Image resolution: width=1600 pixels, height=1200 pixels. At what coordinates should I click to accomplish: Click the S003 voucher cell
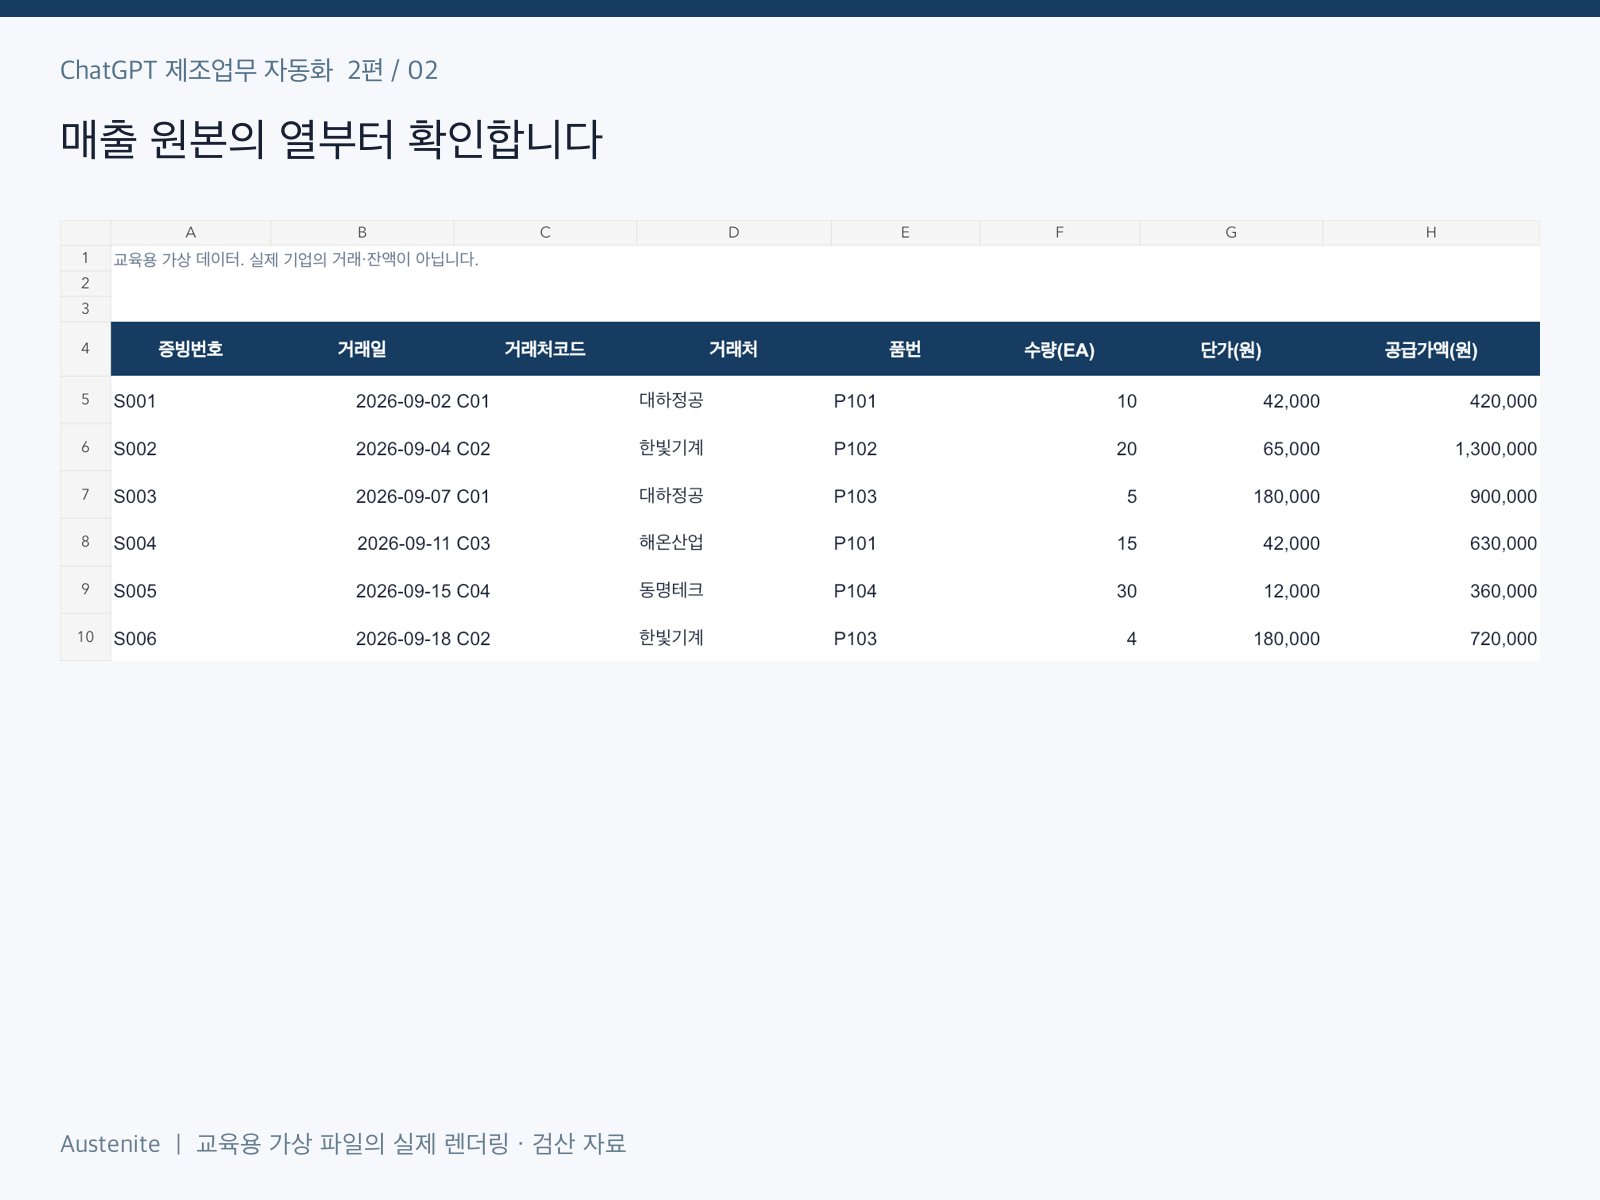pos(190,496)
